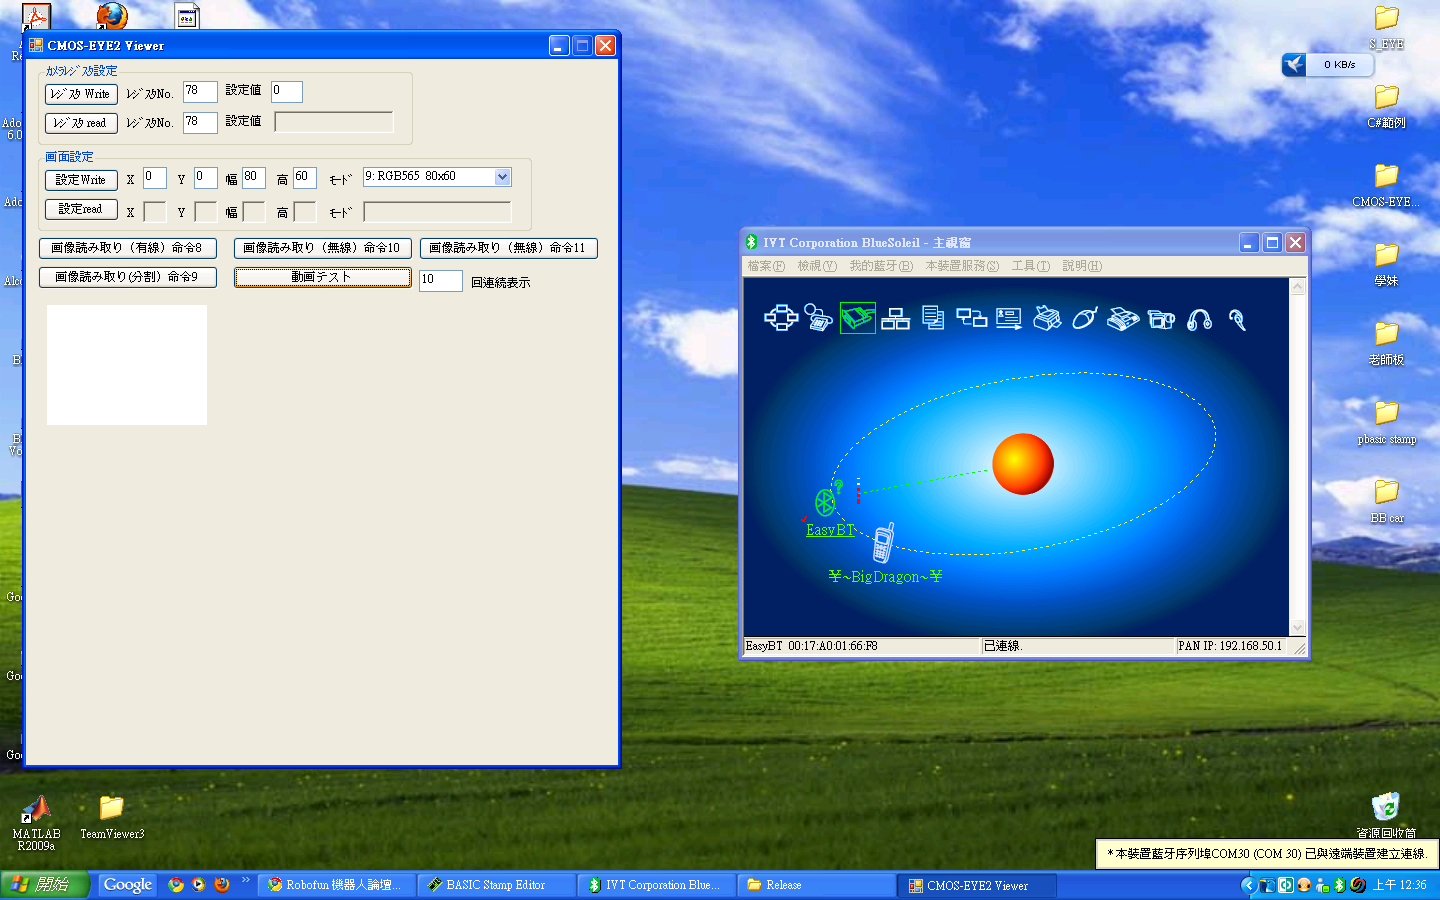Select the TeamViewer3 folder on desktop
The image size is (1440, 900).
pyautogui.click(x=111, y=818)
